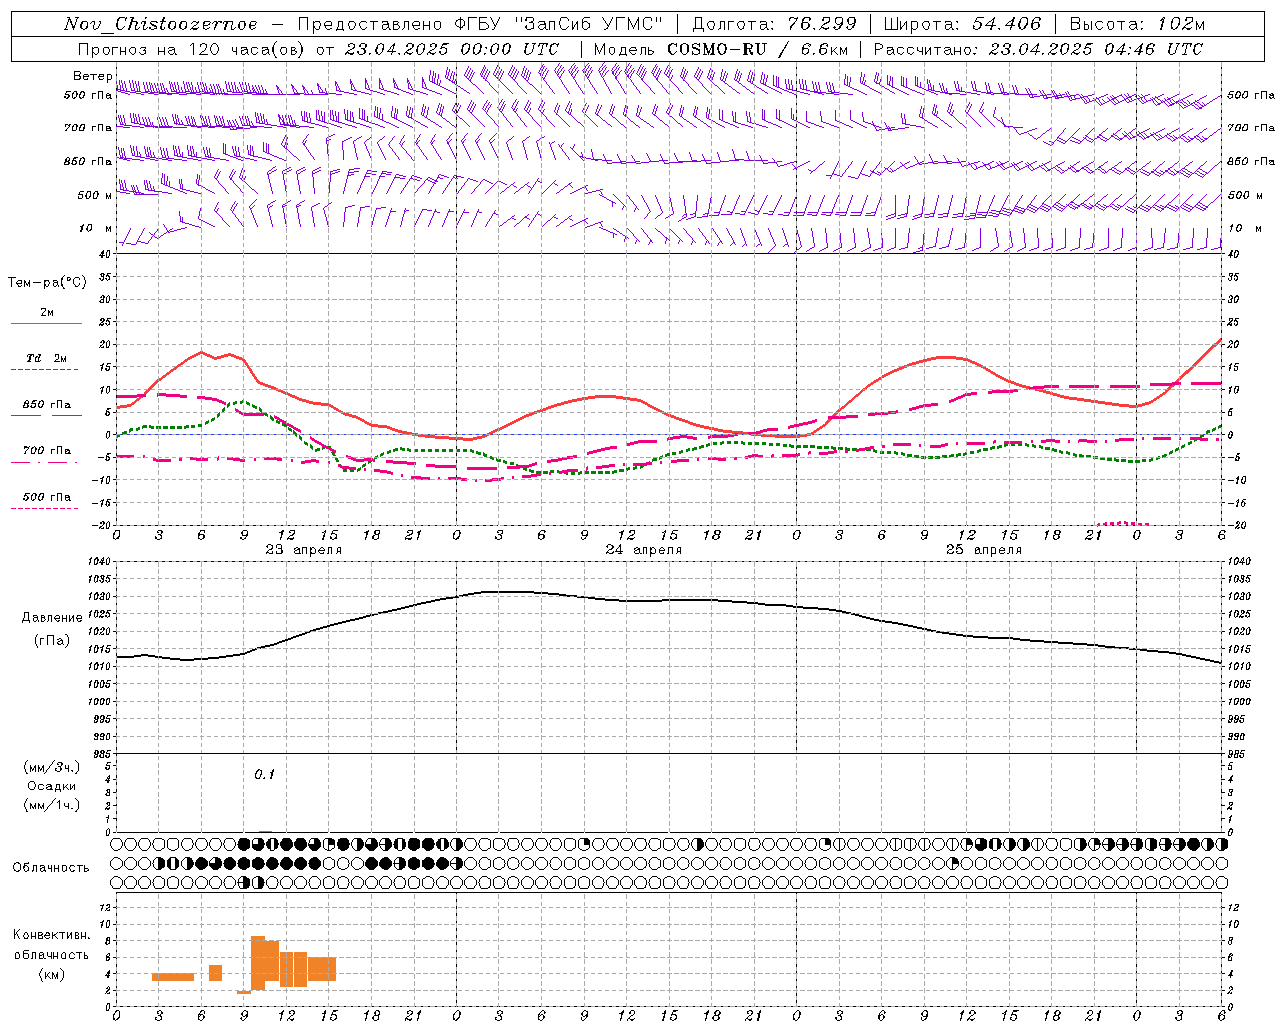
Task: Select the 850 гПа temperature legend entry
Action: [x=46, y=405]
